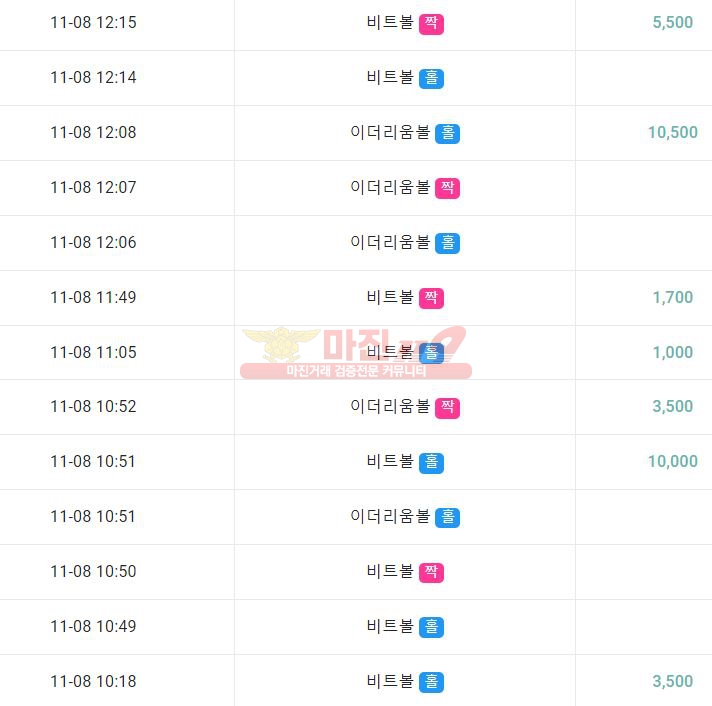Click the pink 짝 badge at 12:15
712x706 pixels.
[431, 24]
